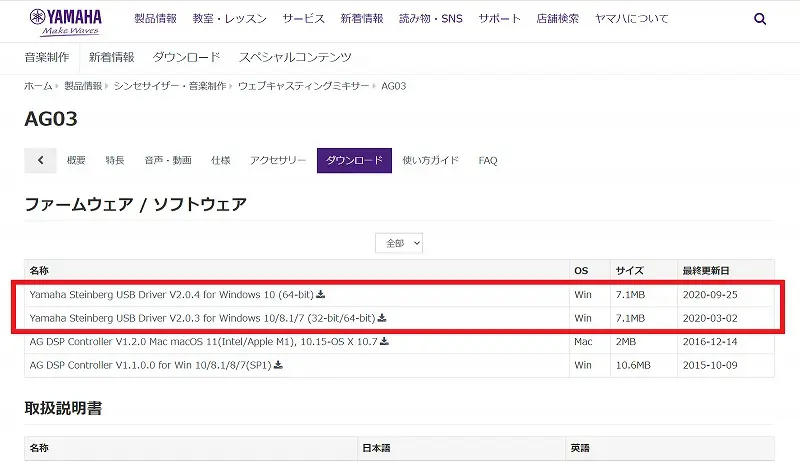Go to ウェブキャスティングミキサー breadcrumb
This screenshot has width=800, height=462.
pyautogui.click(x=304, y=86)
